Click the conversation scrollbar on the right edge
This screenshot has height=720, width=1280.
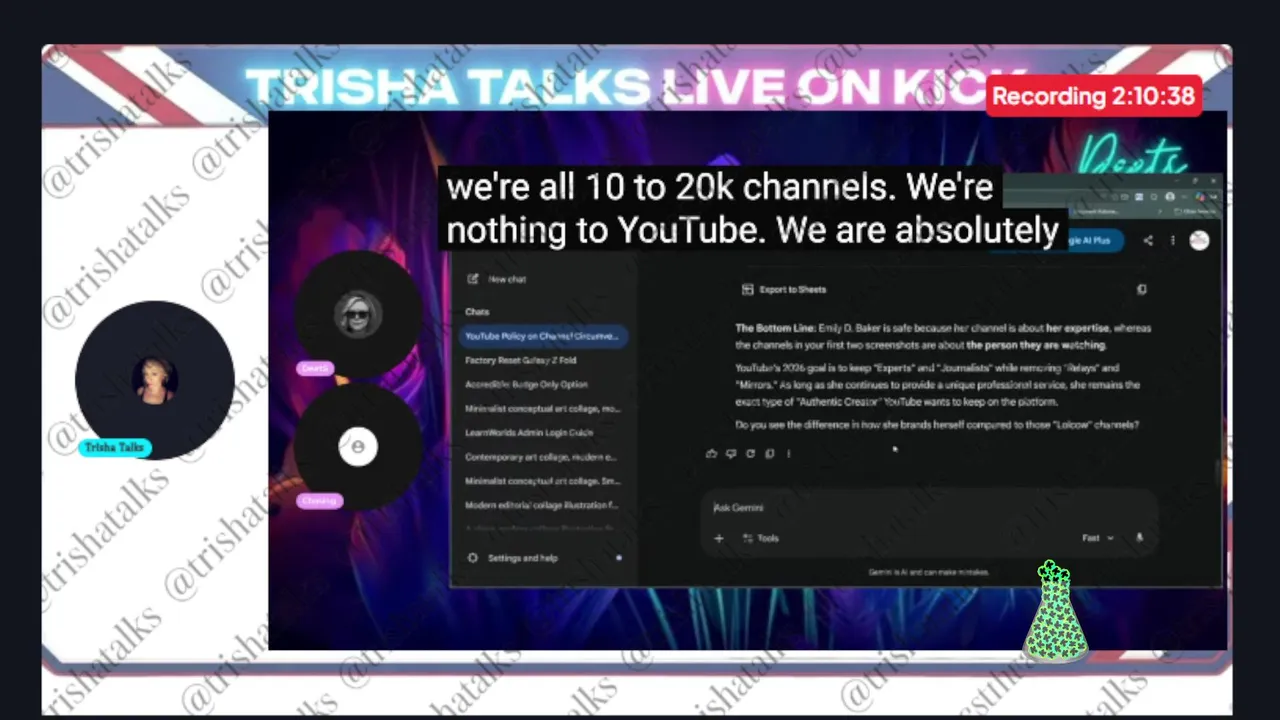click(x=1216, y=471)
